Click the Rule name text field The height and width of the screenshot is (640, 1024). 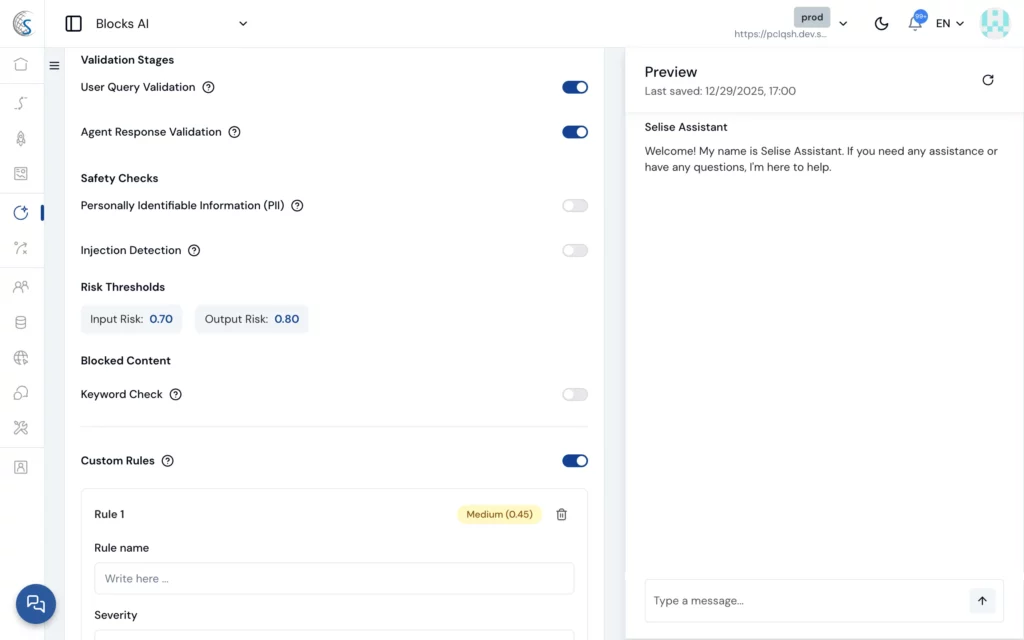coord(334,578)
